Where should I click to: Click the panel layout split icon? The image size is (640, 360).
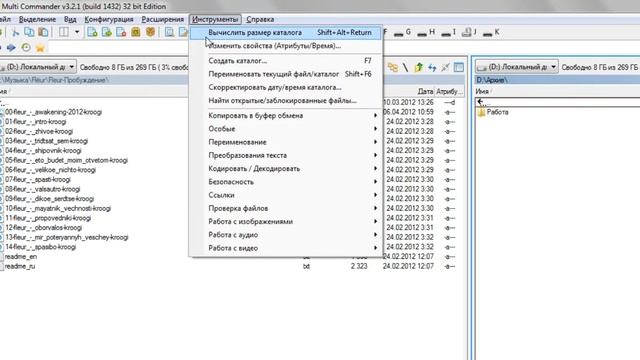[x=64, y=32]
